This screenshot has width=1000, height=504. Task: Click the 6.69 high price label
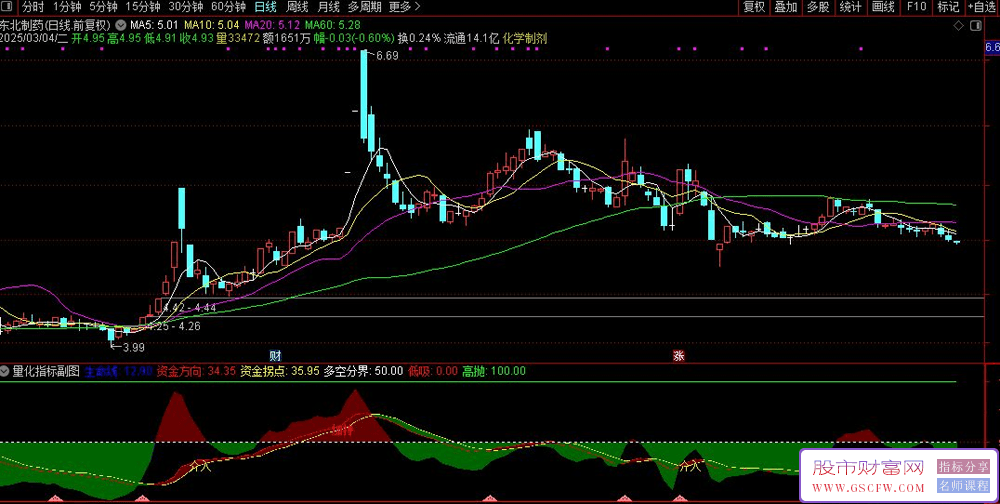click(x=387, y=56)
